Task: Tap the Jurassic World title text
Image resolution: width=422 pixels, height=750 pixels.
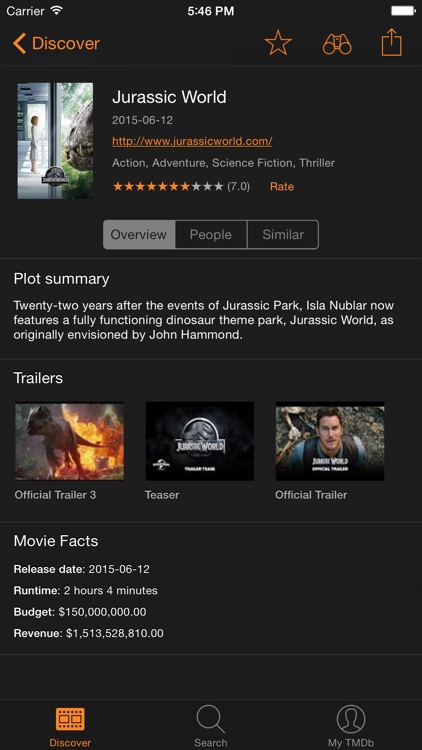Action: pyautogui.click(x=169, y=97)
